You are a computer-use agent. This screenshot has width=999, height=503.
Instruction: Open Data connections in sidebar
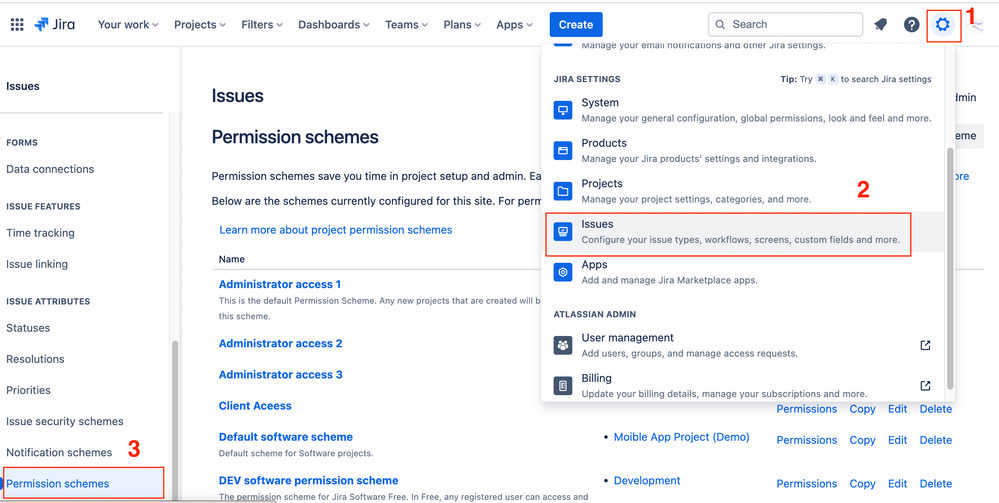click(x=50, y=169)
